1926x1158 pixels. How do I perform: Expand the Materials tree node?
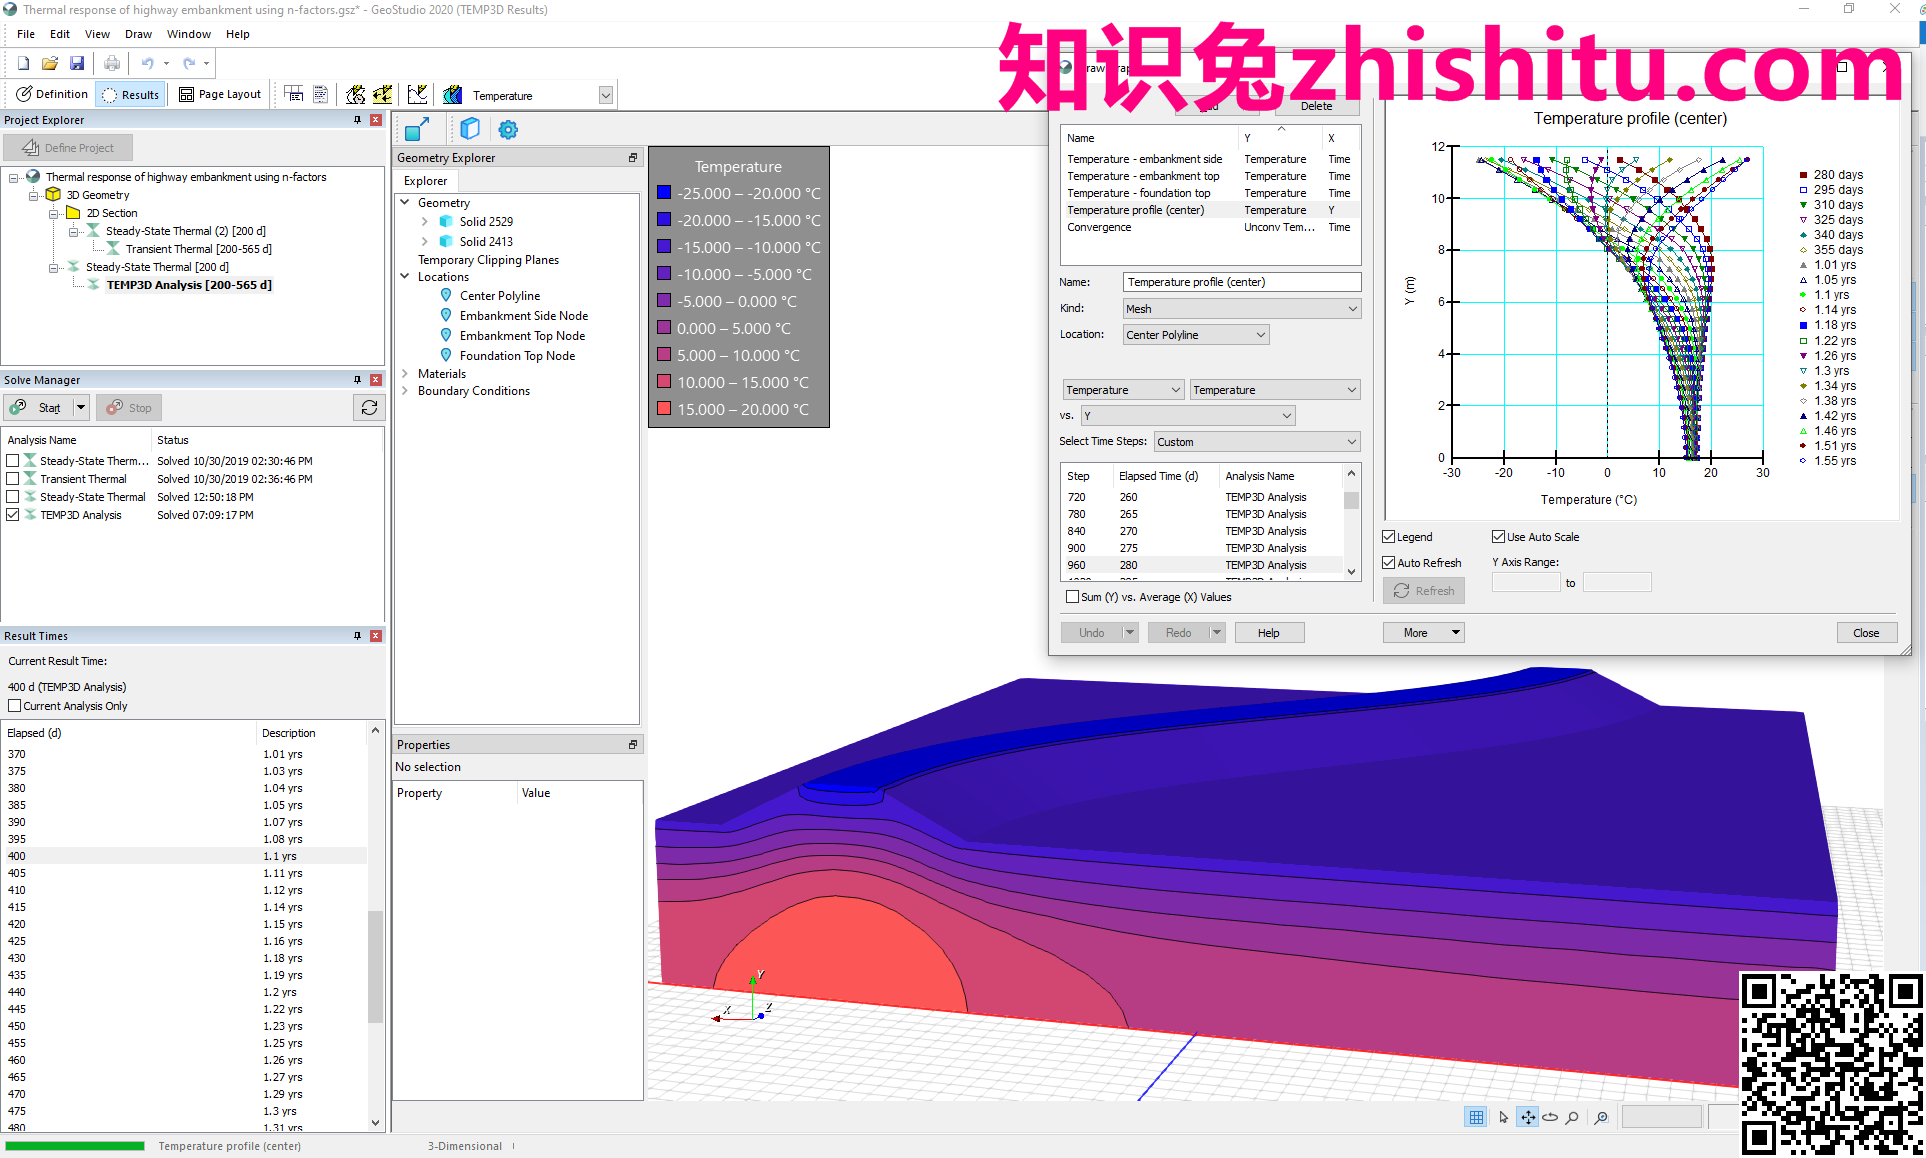[405, 374]
